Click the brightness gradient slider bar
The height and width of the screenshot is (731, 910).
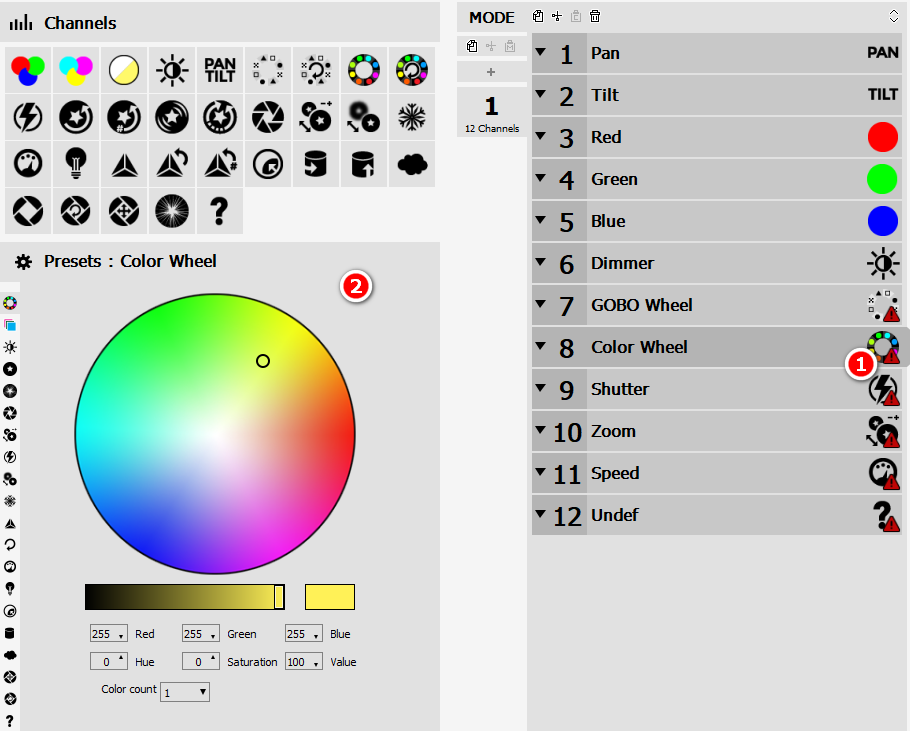click(x=180, y=597)
